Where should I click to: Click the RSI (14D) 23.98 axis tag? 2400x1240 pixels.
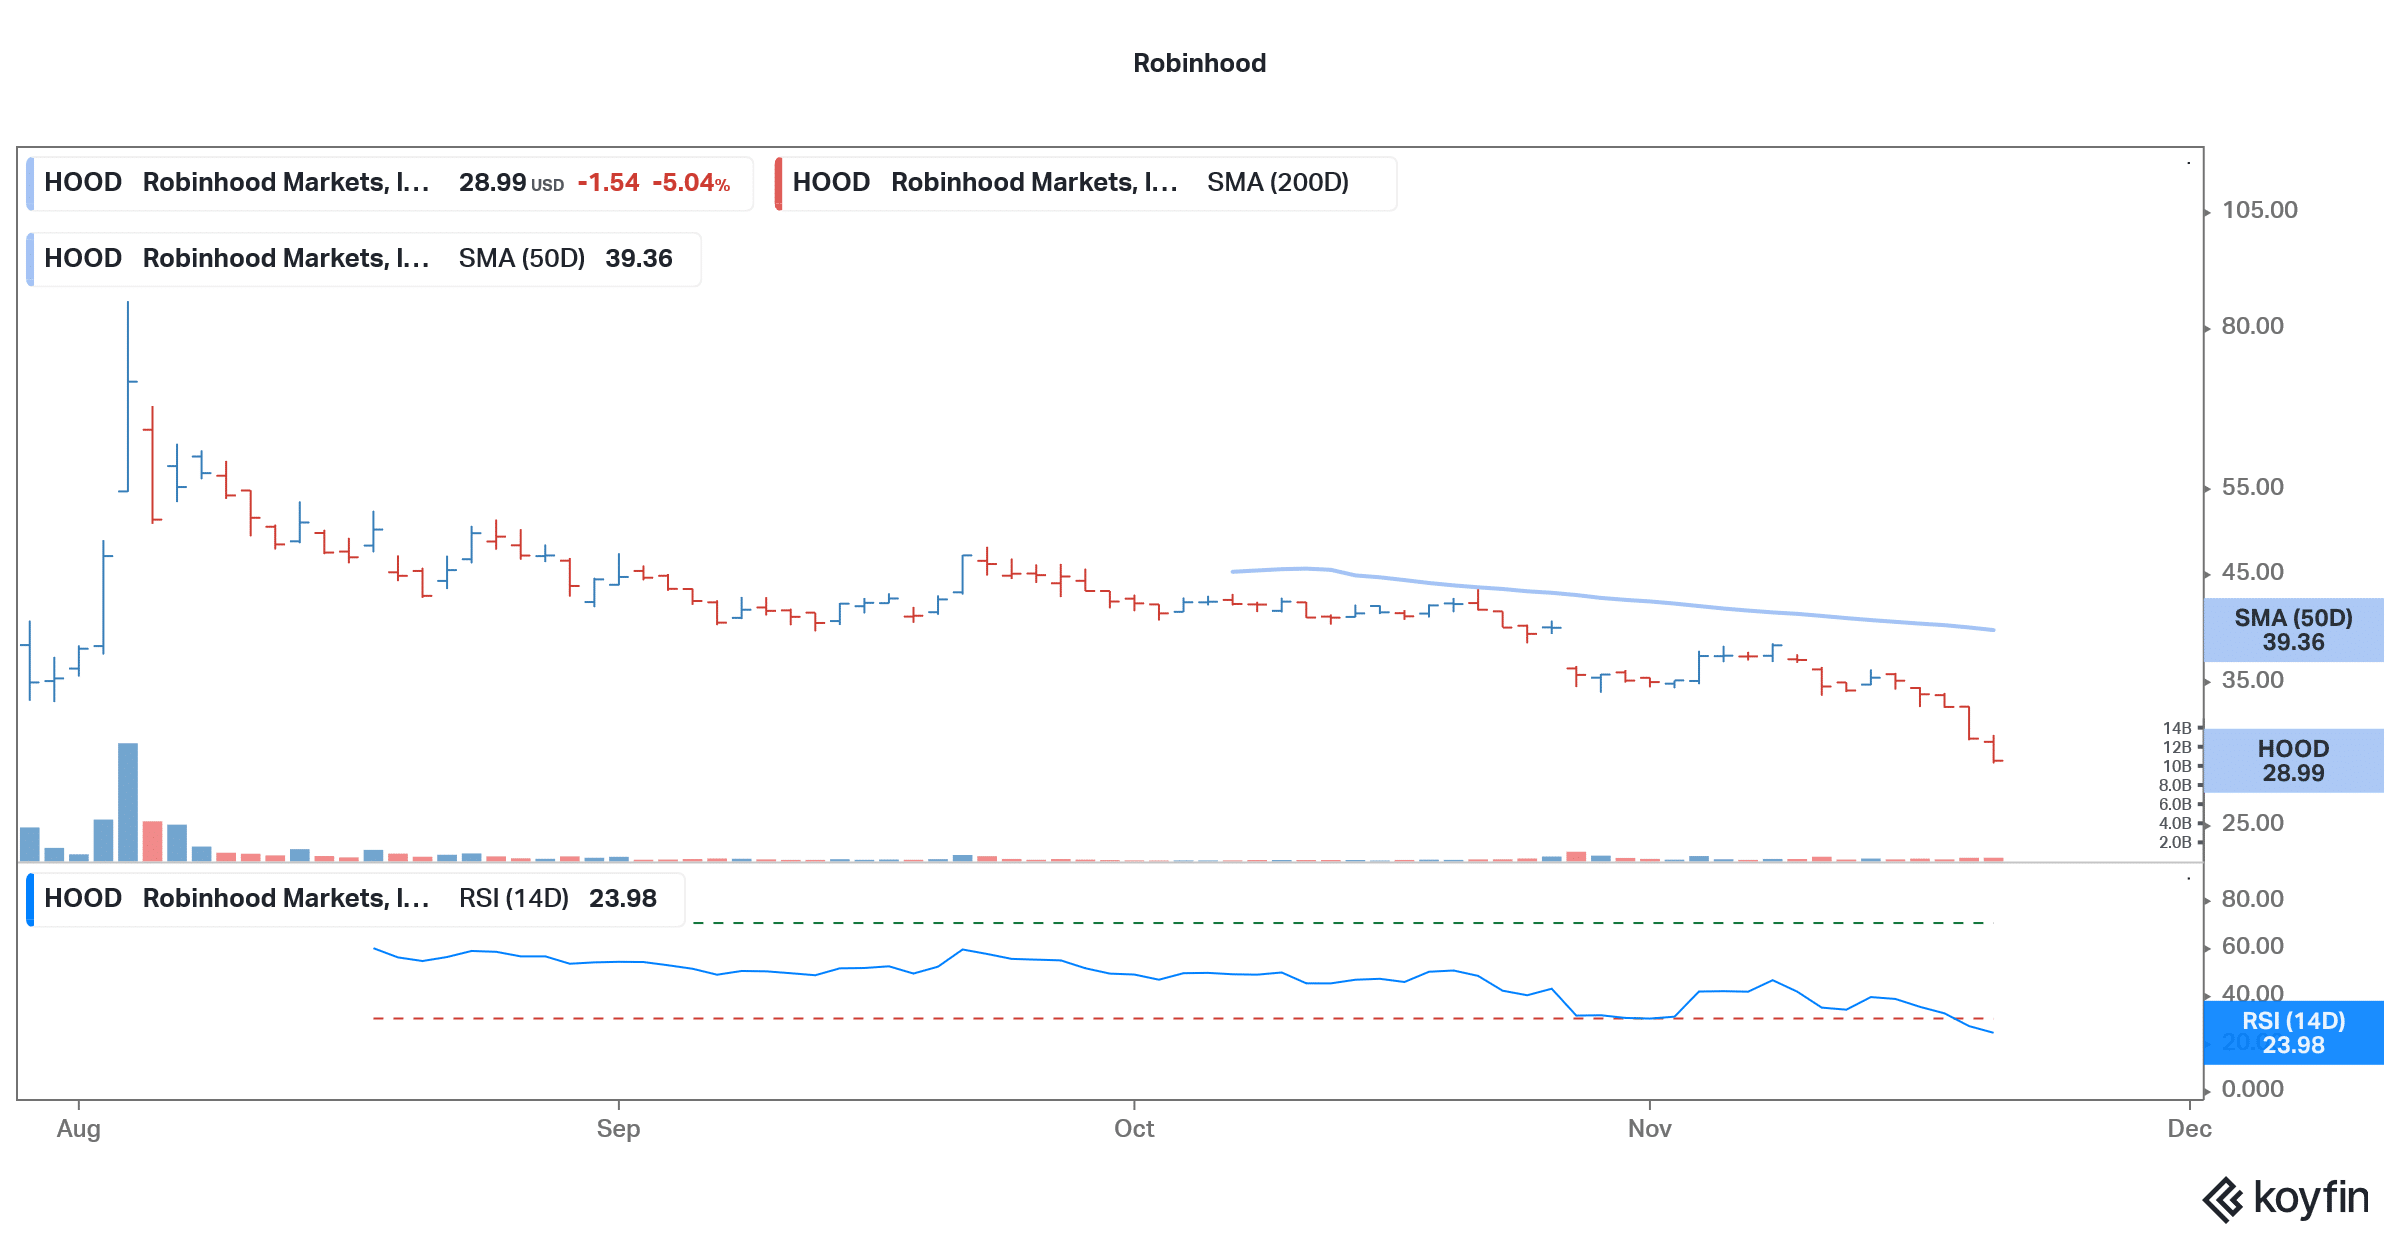click(2293, 1033)
